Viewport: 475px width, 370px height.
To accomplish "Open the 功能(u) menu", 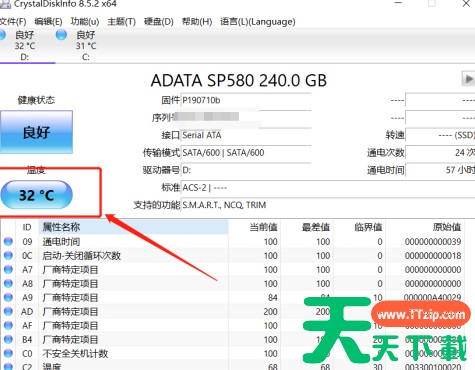I will [85, 22].
